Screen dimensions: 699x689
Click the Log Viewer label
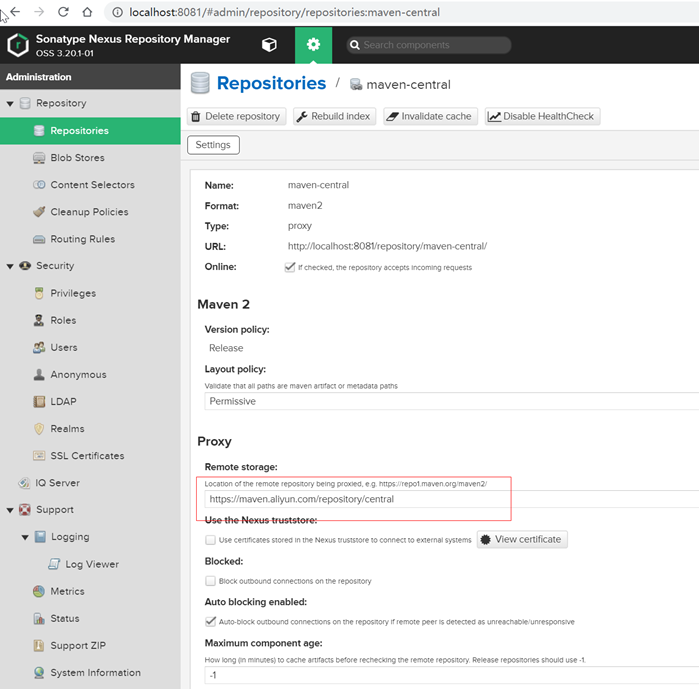click(92, 564)
